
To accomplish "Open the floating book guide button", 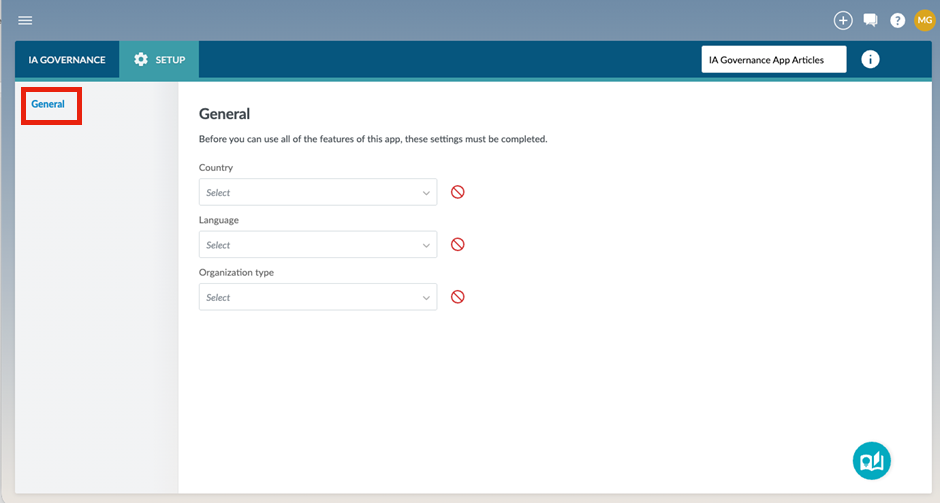I will [x=871, y=460].
